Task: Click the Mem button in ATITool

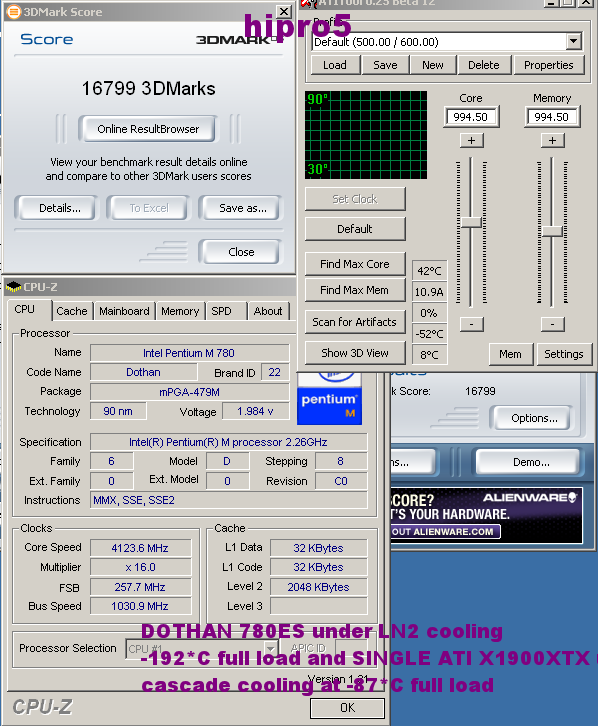Action: (x=511, y=354)
